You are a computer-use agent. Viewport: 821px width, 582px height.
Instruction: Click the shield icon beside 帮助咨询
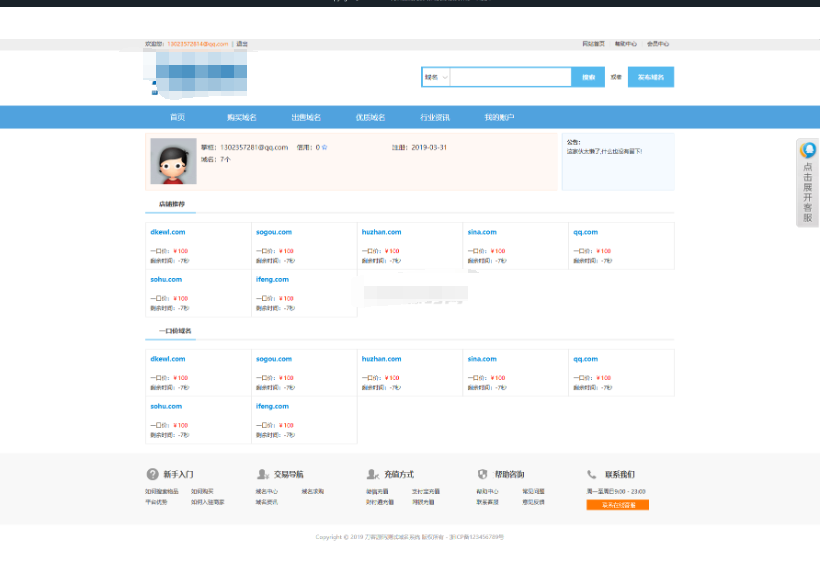(x=482, y=474)
